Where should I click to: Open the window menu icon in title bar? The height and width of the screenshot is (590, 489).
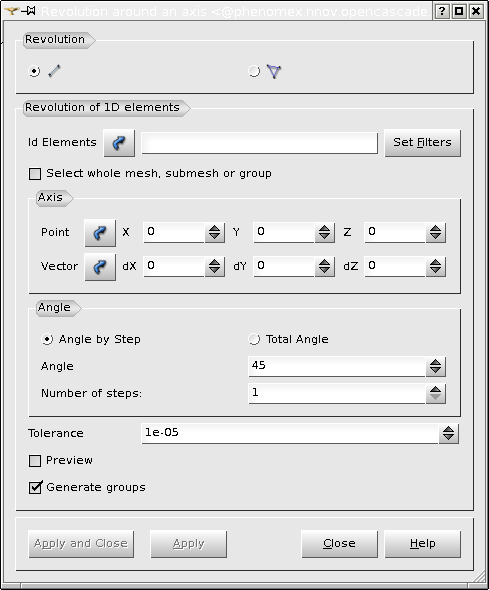click(11, 11)
